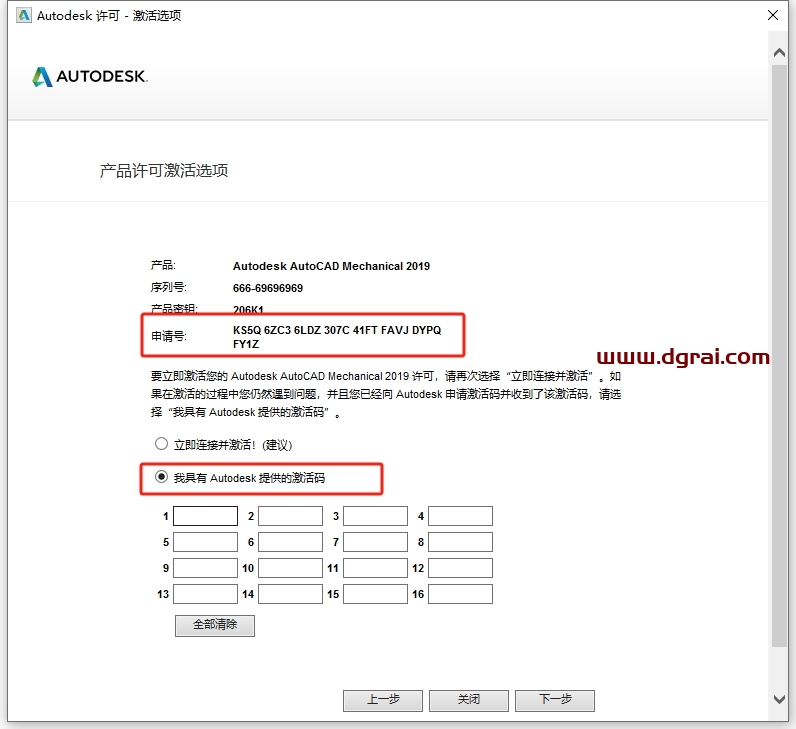Click activation code field 11

375,568
